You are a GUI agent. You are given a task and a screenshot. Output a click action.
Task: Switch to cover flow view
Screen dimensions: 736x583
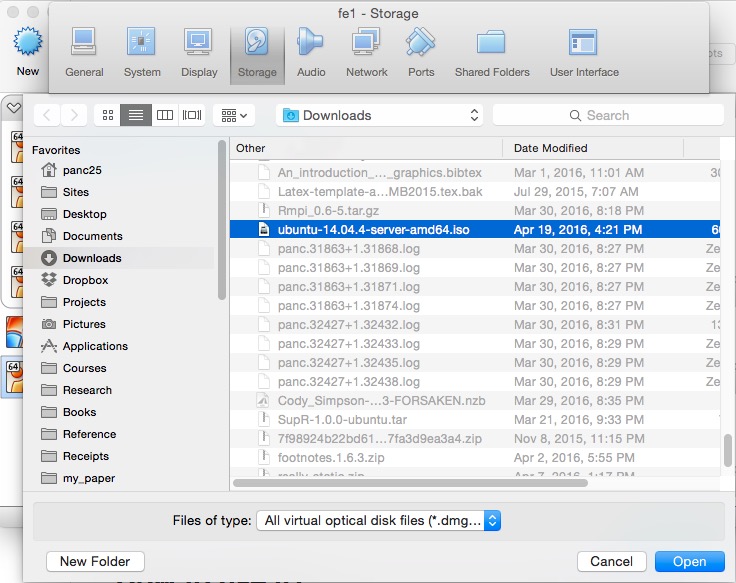pos(192,115)
